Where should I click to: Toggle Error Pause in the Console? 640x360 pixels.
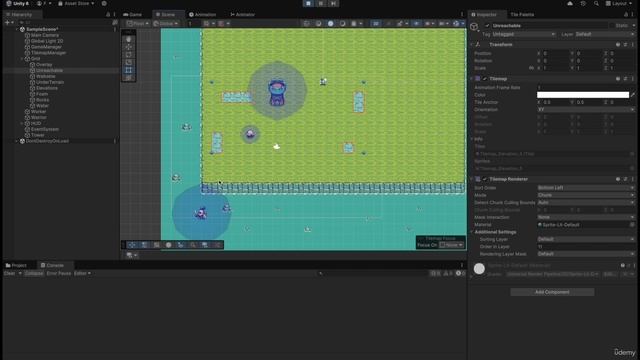pos(59,273)
